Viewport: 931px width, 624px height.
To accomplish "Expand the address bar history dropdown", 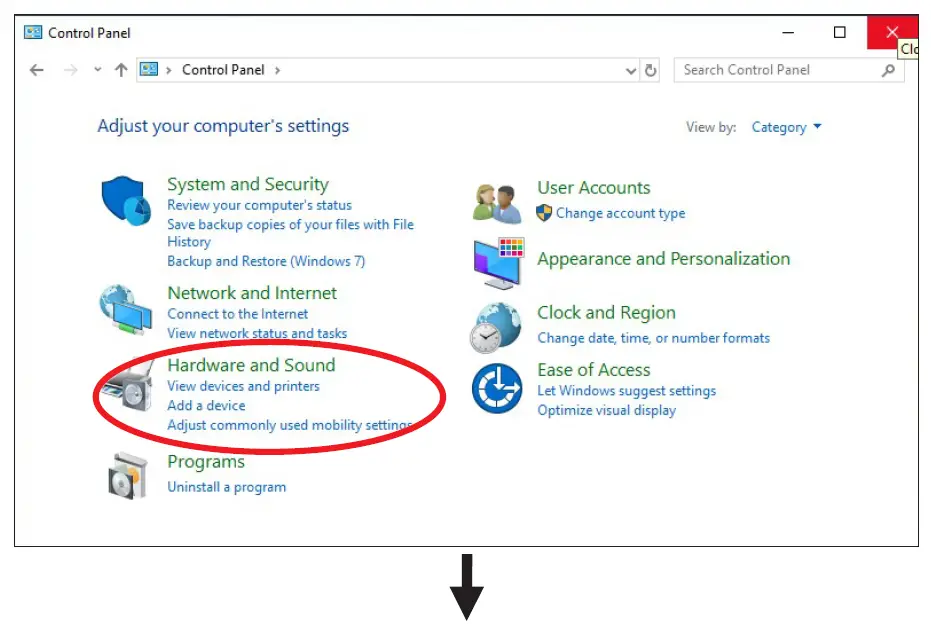I will click(x=631, y=70).
